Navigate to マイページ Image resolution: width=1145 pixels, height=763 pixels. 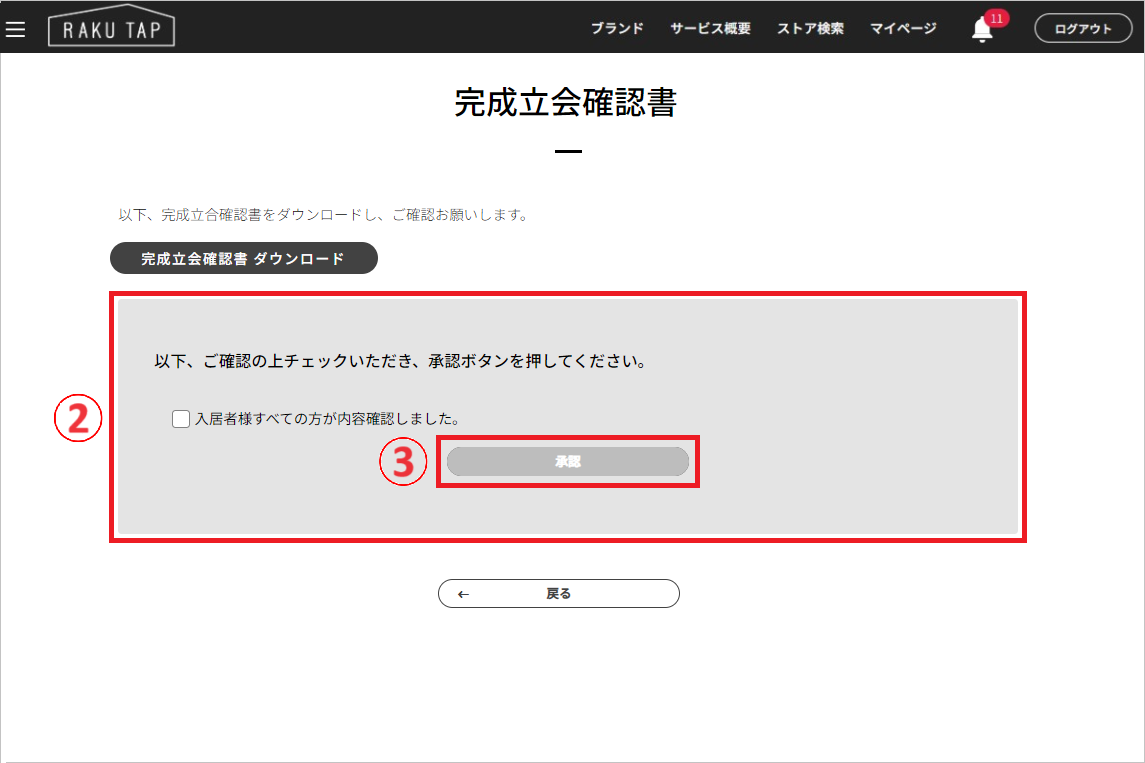pyautogui.click(x=903, y=28)
